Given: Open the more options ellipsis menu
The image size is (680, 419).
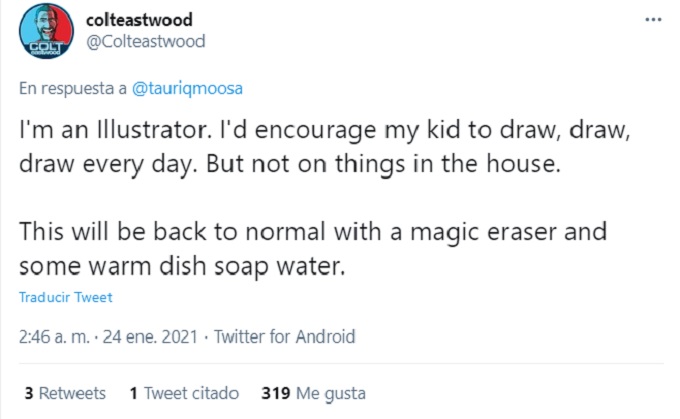Looking at the screenshot, I should pos(653,19).
